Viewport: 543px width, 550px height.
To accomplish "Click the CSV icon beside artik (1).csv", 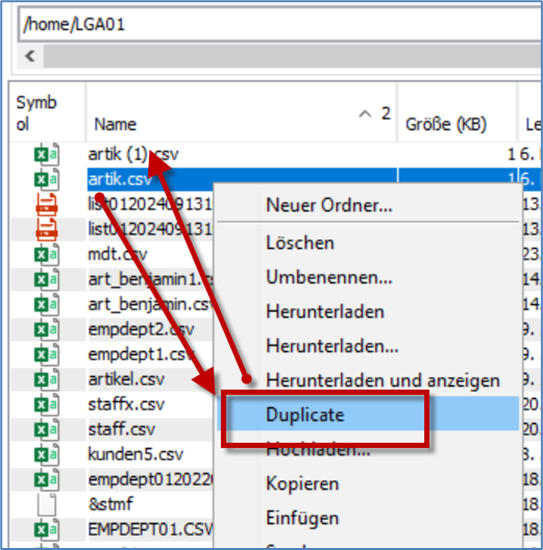I will pos(47,155).
